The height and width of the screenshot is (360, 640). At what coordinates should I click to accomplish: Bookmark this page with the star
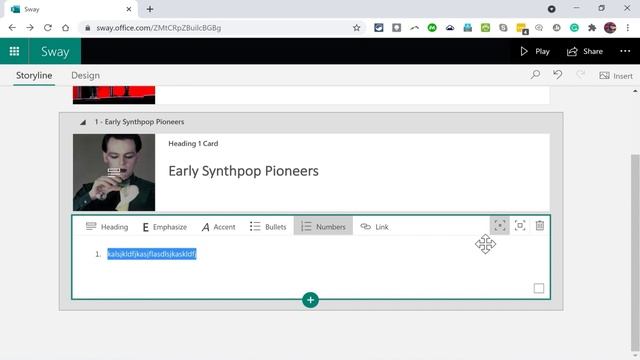coord(356,28)
